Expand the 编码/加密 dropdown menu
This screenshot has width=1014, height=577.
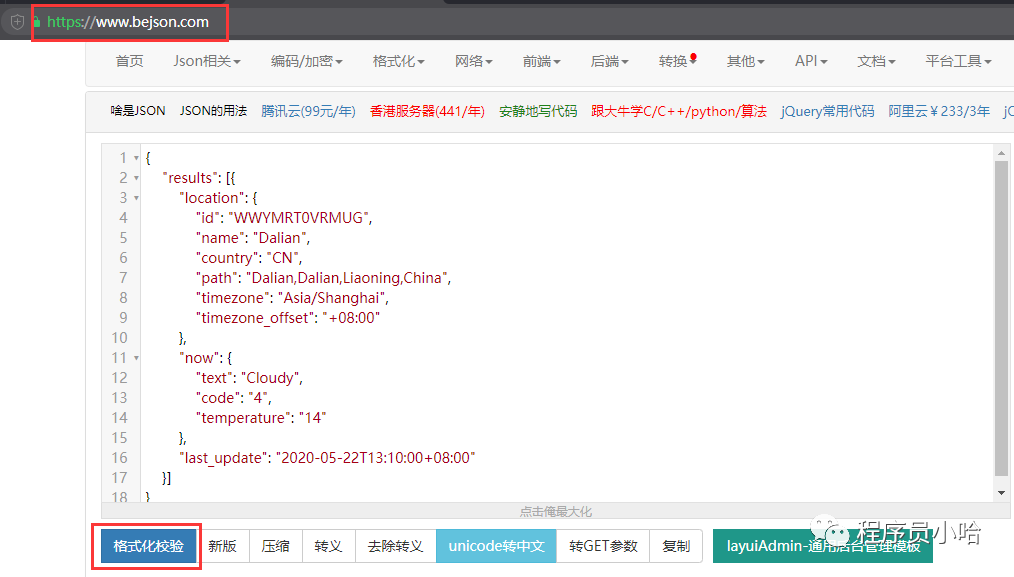[x=307, y=61]
